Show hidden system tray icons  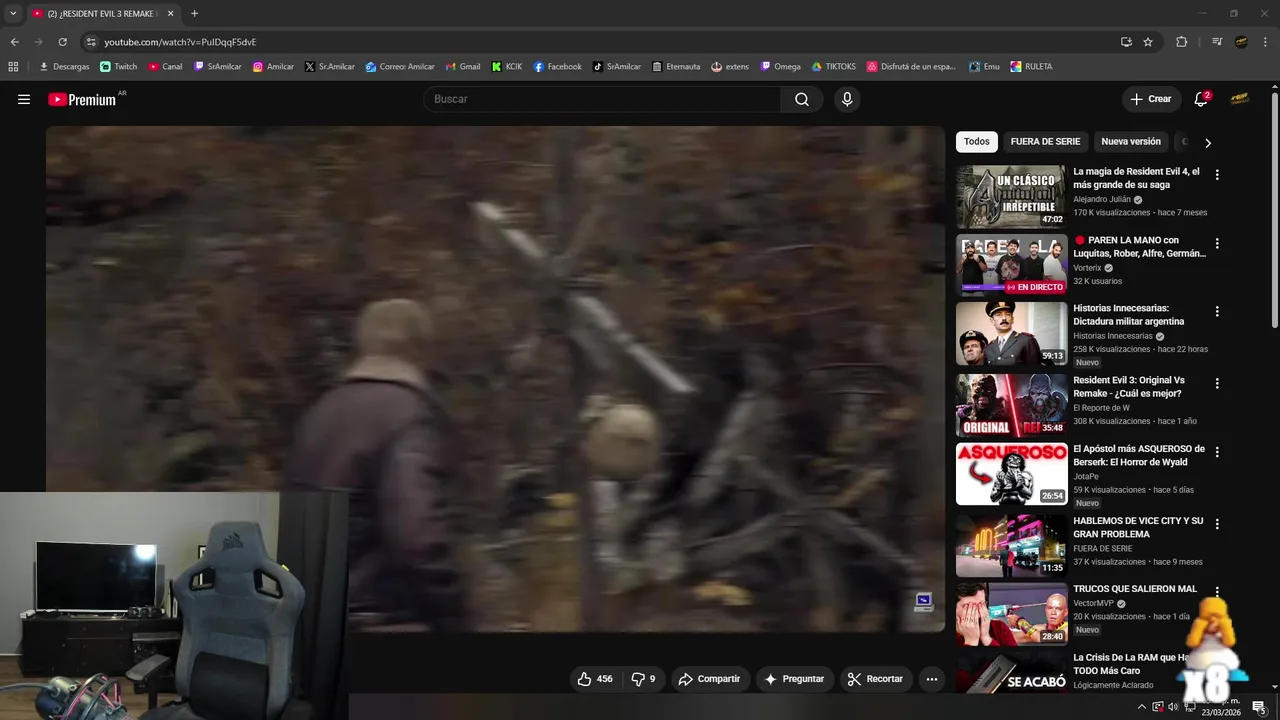1142,706
